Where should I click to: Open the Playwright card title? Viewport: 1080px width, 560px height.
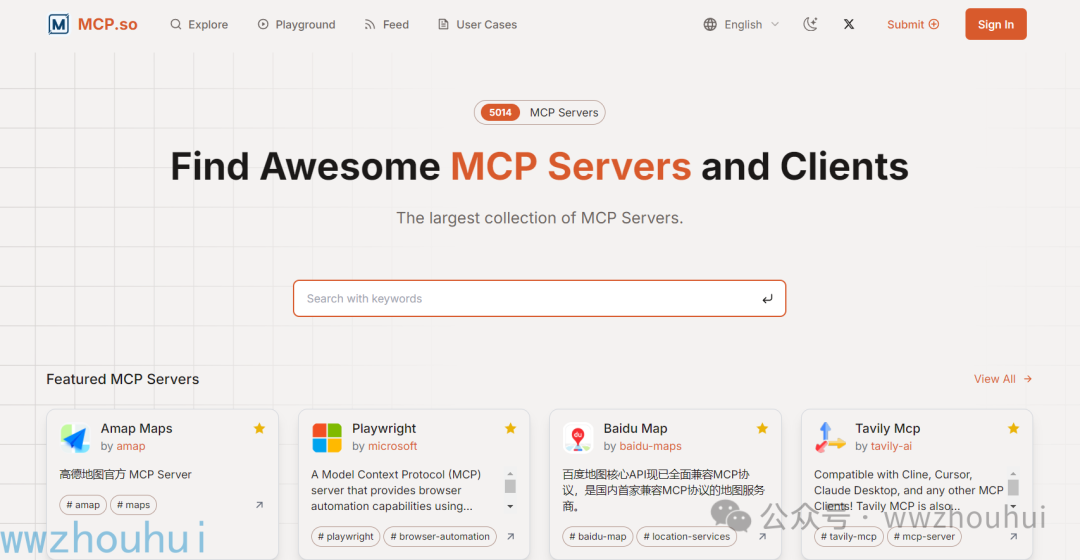pyautogui.click(x=384, y=428)
